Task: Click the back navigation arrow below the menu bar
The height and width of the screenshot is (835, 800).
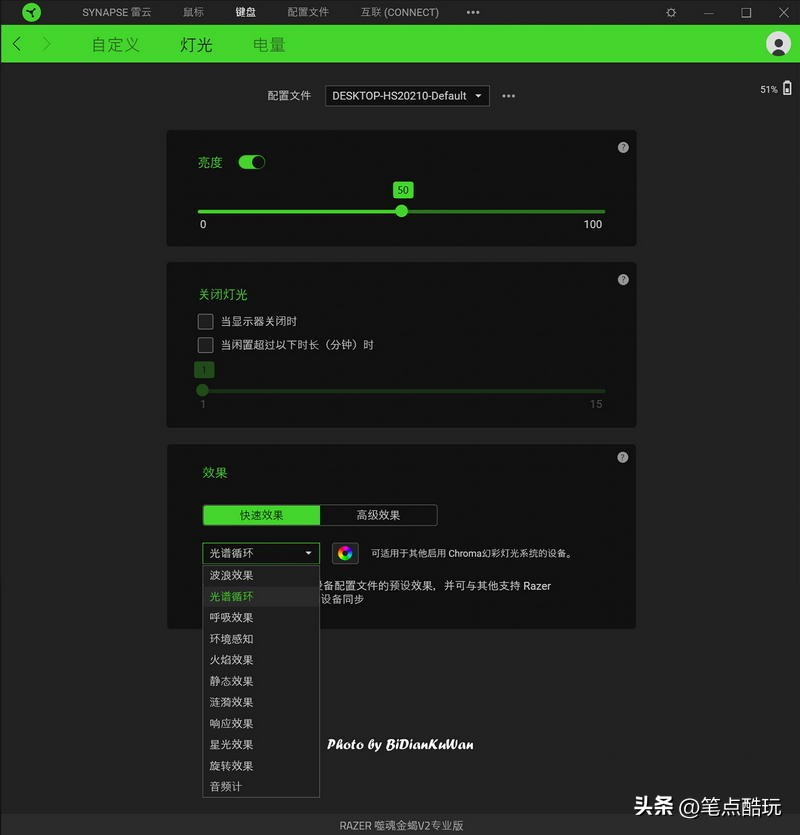Action: coord(17,45)
